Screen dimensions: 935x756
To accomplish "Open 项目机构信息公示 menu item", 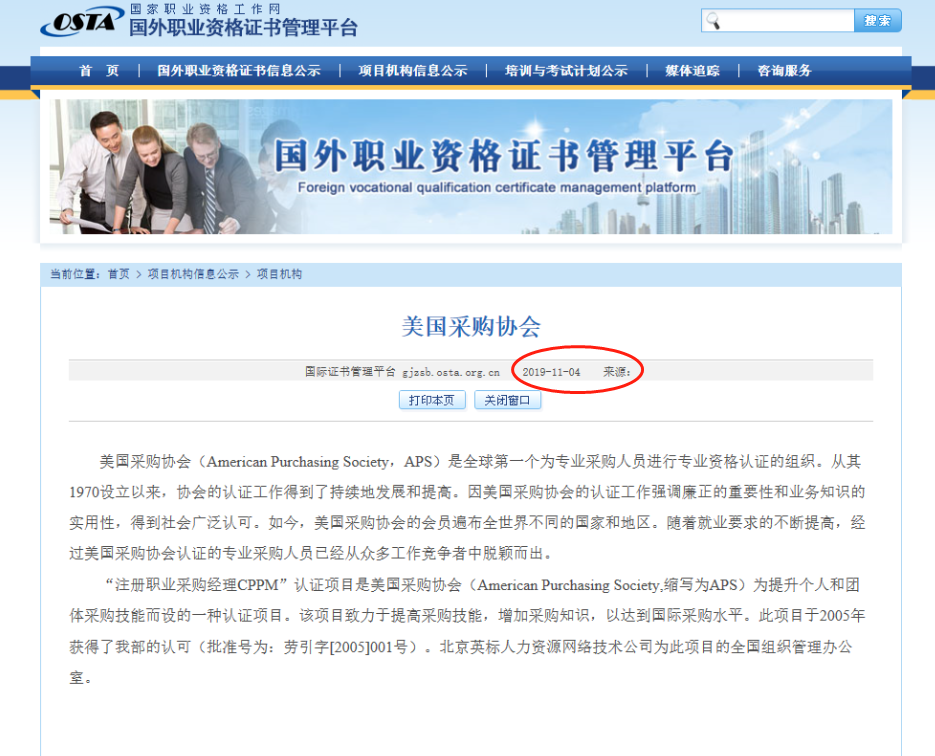I will (x=413, y=71).
